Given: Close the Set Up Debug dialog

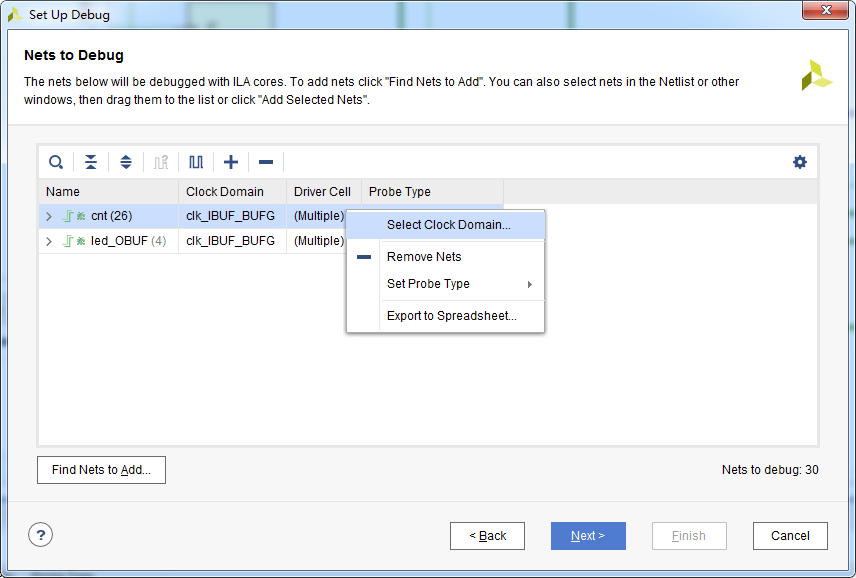Looking at the screenshot, I should [x=825, y=10].
